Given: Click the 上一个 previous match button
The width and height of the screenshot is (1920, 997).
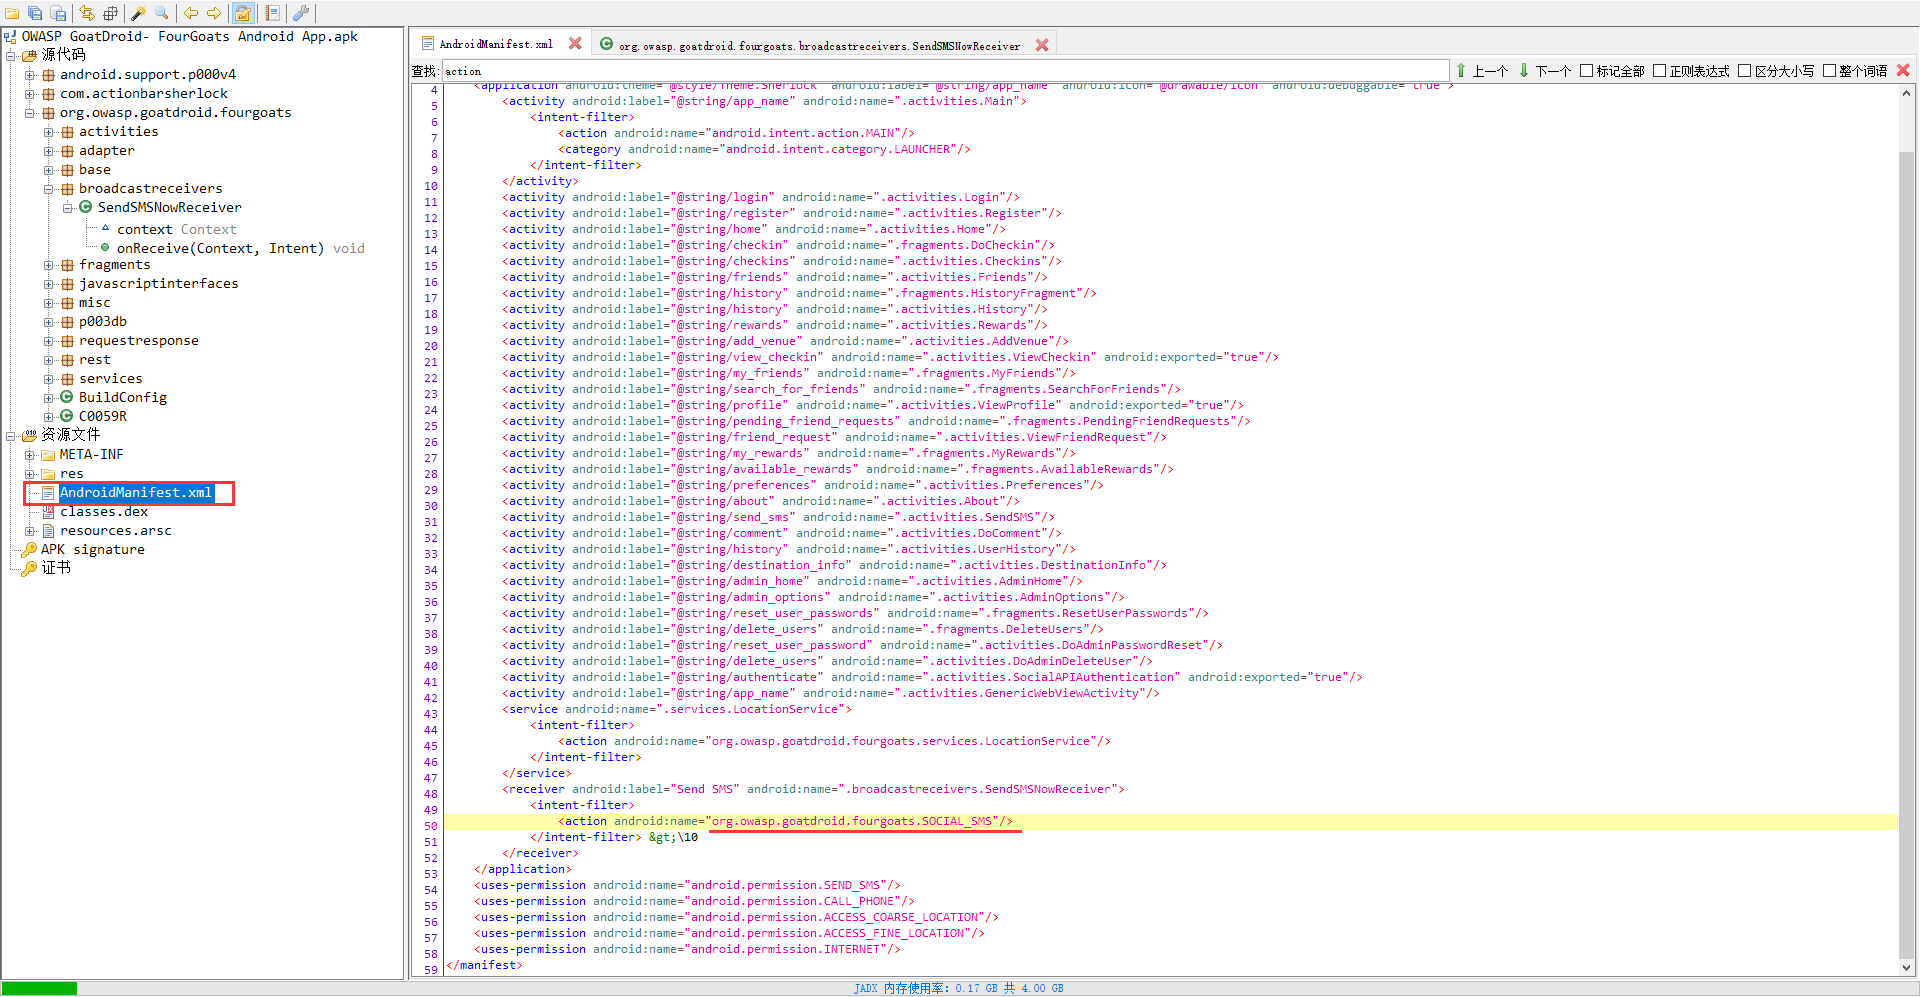Looking at the screenshot, I should click(1482, 71).
